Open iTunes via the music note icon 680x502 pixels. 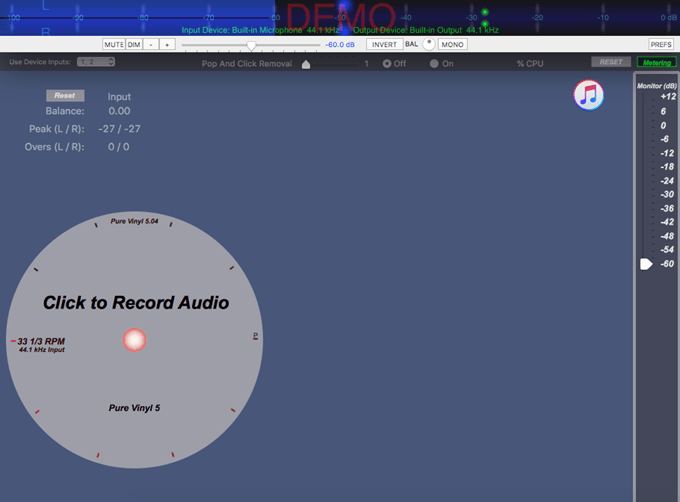coord(588,95)
